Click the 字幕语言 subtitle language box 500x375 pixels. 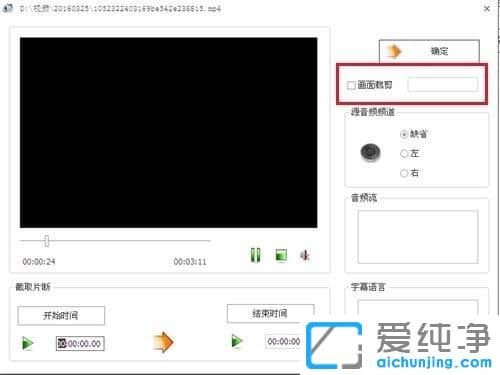click(418, 307)
